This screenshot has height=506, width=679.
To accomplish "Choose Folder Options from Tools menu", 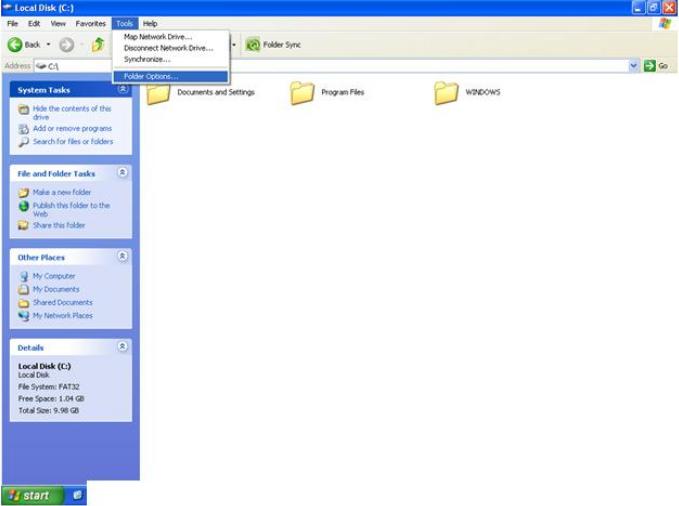I will (x=151, y=76).
